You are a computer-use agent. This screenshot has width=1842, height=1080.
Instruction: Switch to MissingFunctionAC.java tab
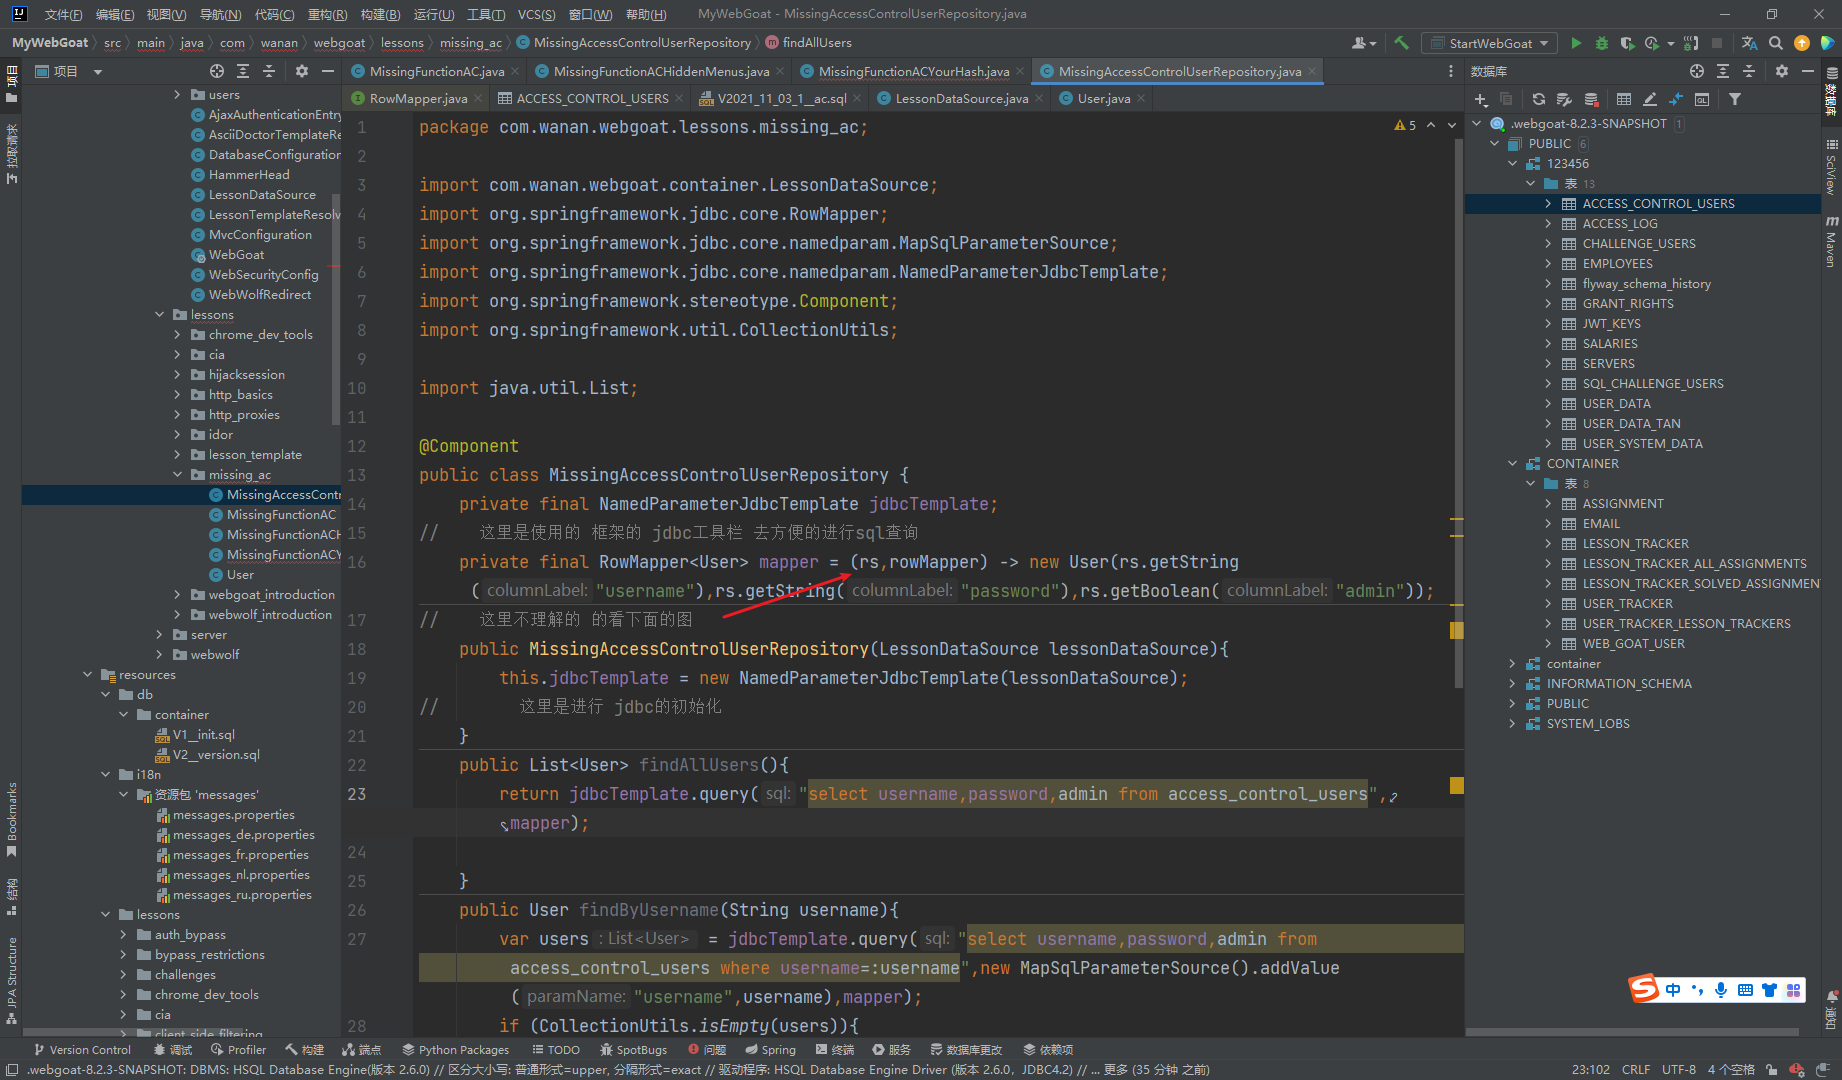coord(437,71)
